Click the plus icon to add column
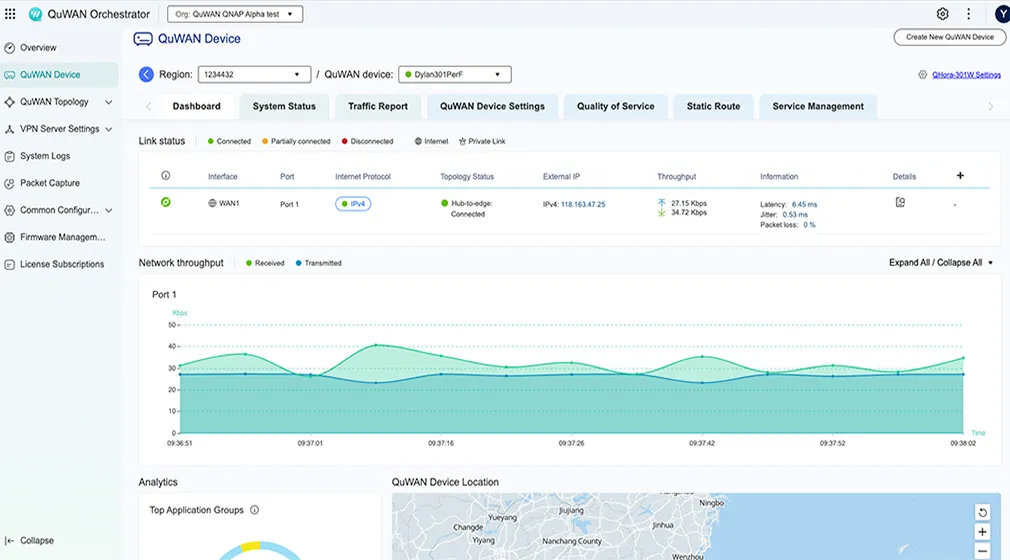 [x=960, y=176]
